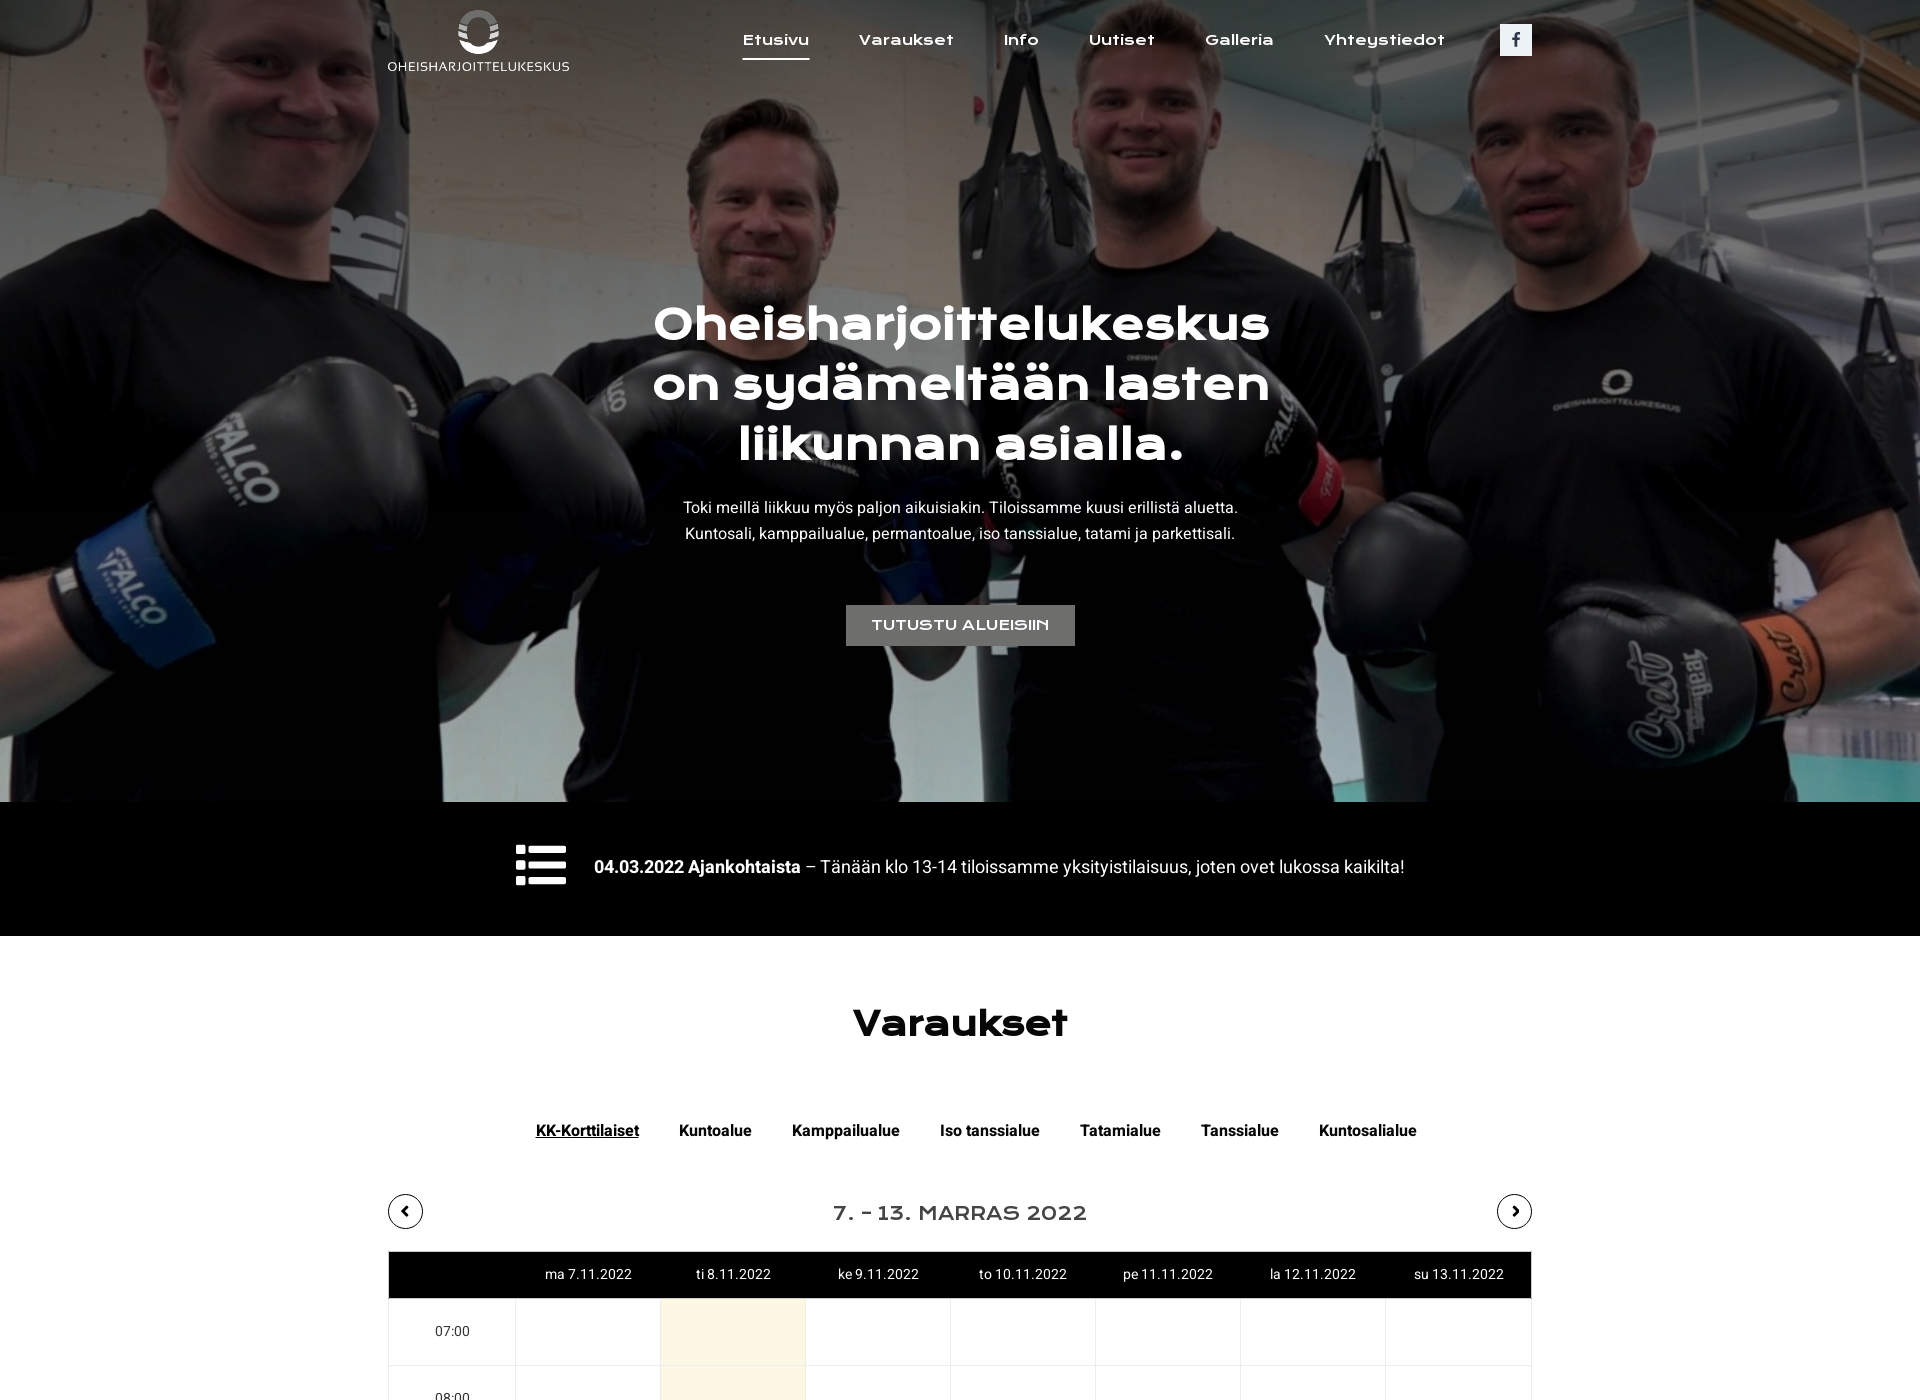This screenshot has height=1400, width=1920.
Task: Click the right arrow navigation icon
Action: (x=1515, y=1211)
